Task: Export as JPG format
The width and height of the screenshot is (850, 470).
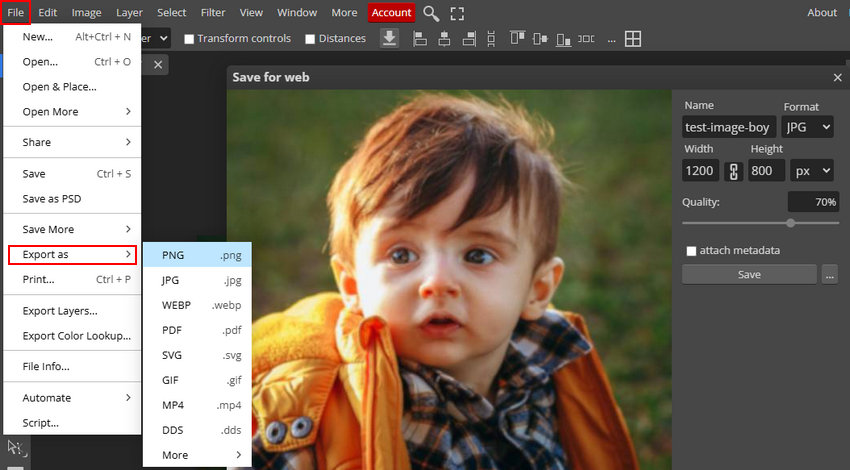Action: pyautogui.click(x=197, y=280)
